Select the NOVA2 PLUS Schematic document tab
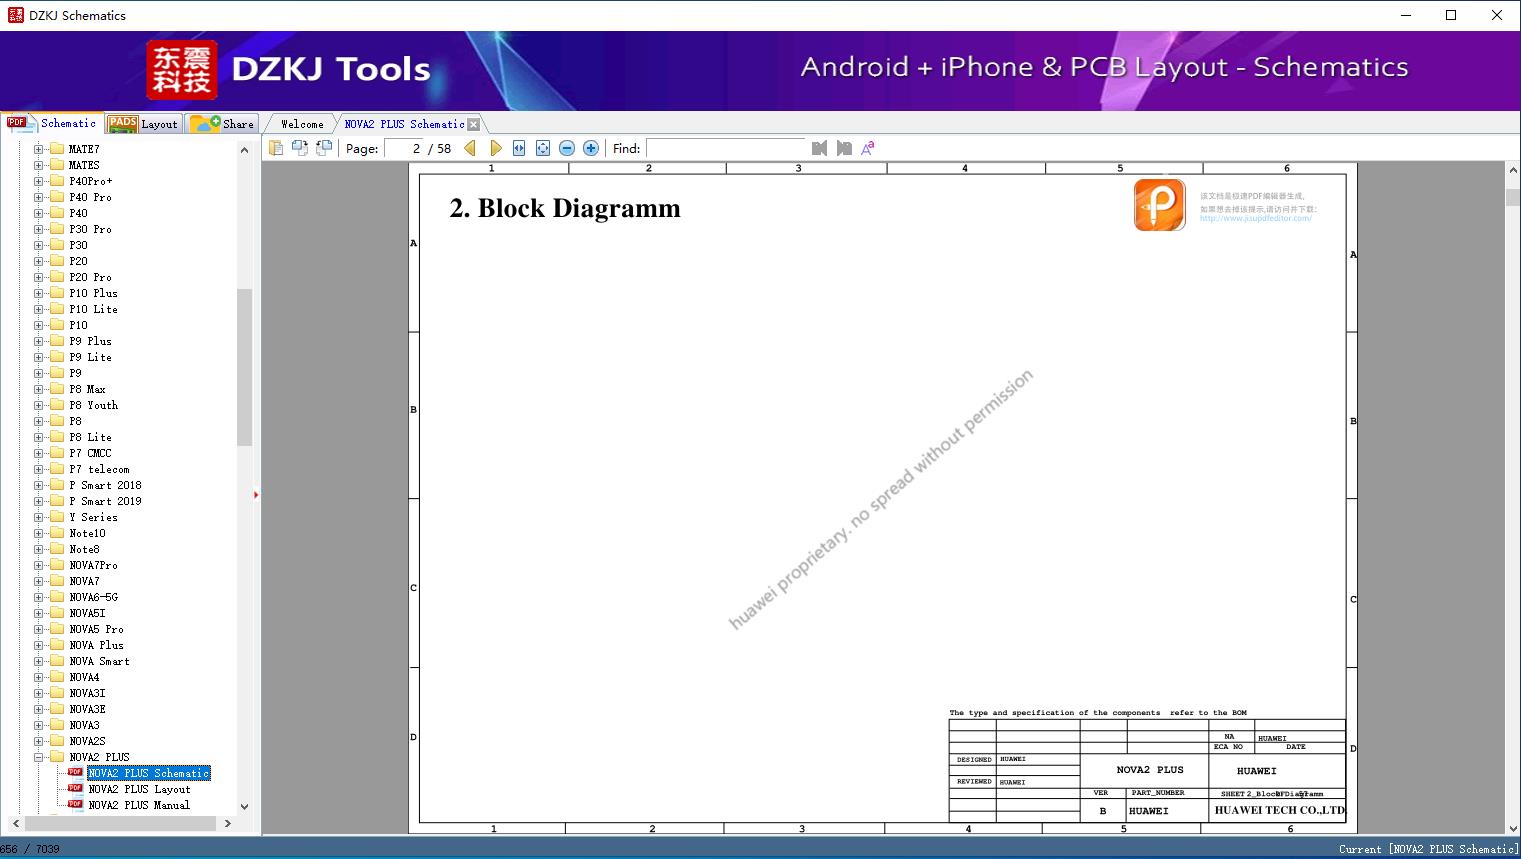1521x859 pixels. pos(404,124)
